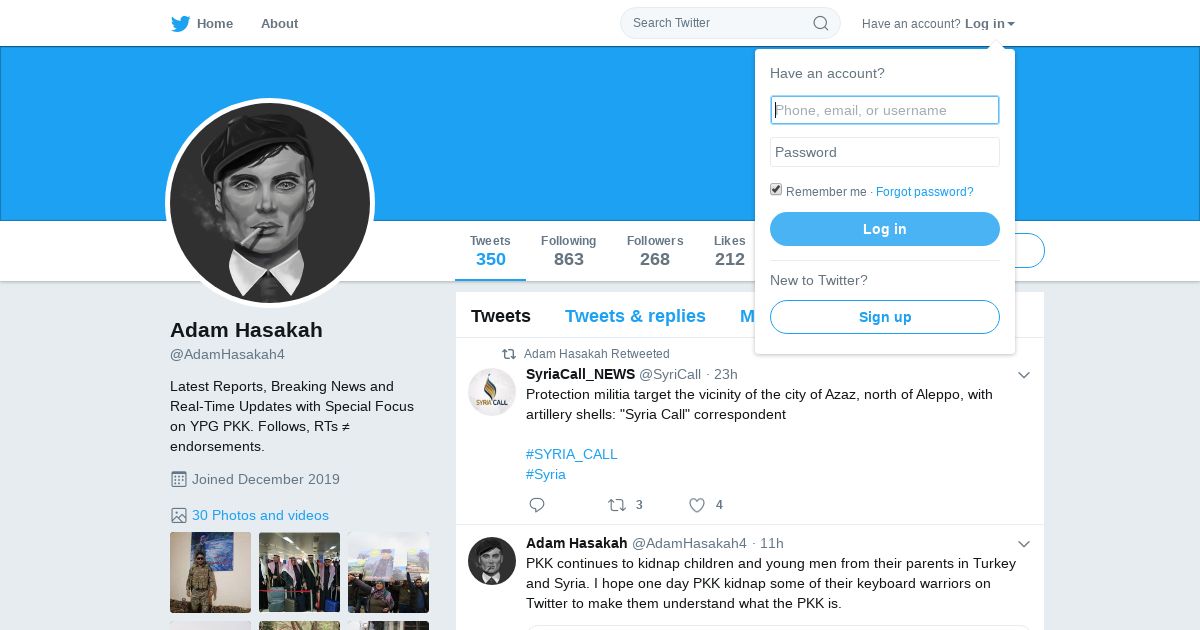Switch to Tweets & replies tab
The height and width of the screenshot is (630, 1200).
(635, 316)
